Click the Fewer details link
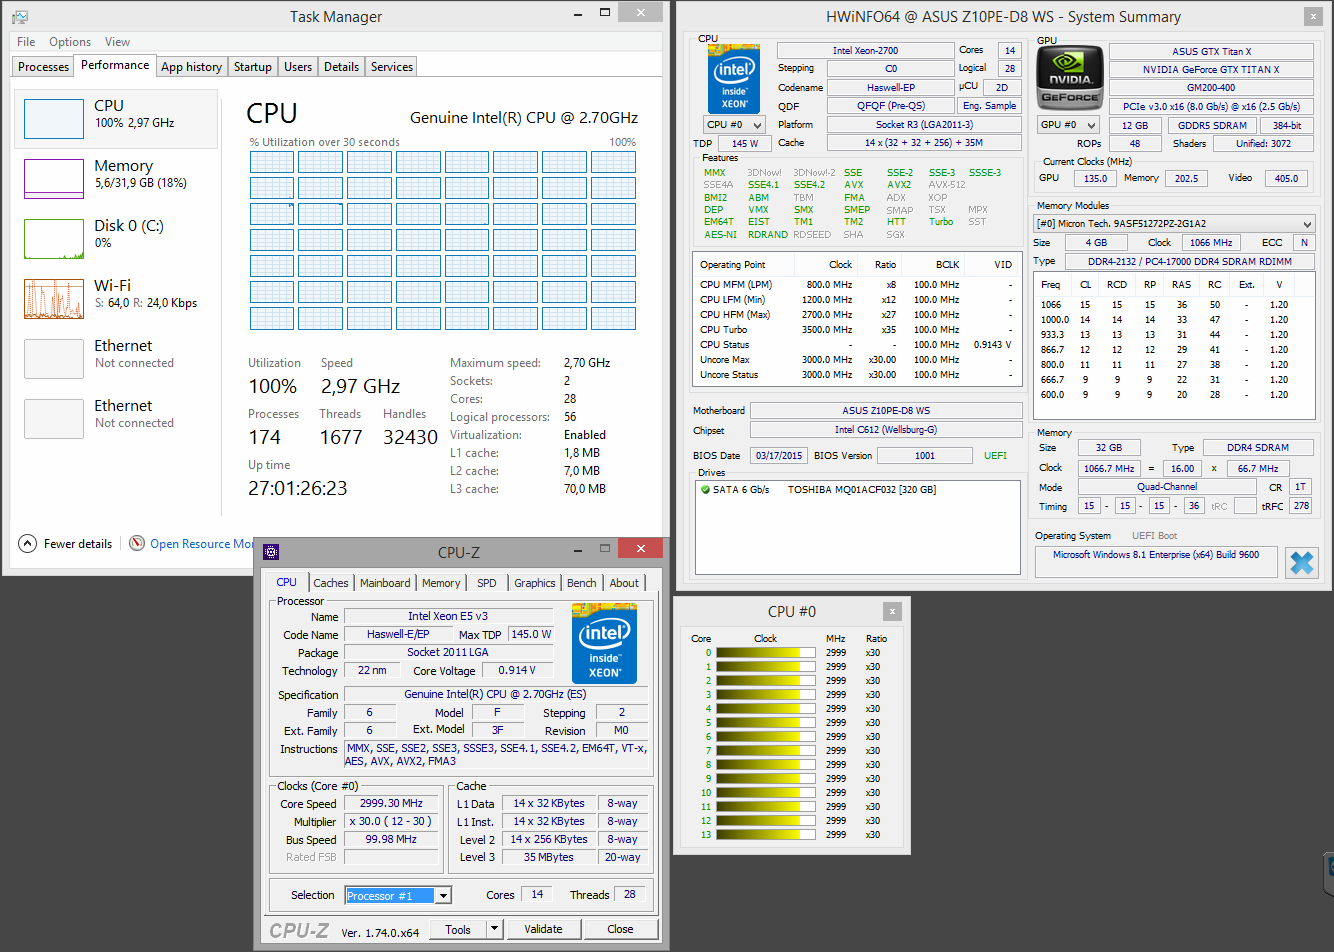 [78, 544]
